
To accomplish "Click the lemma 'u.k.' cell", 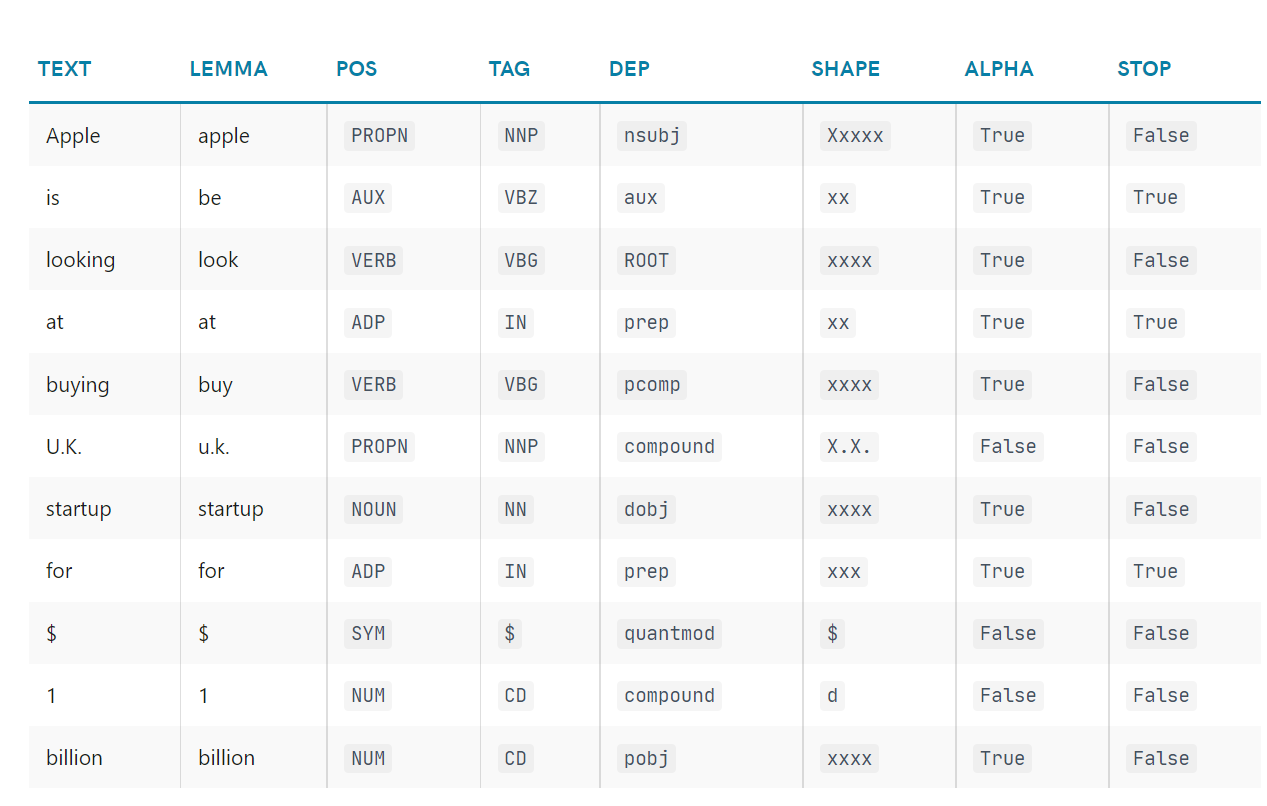I will [214, 447].
